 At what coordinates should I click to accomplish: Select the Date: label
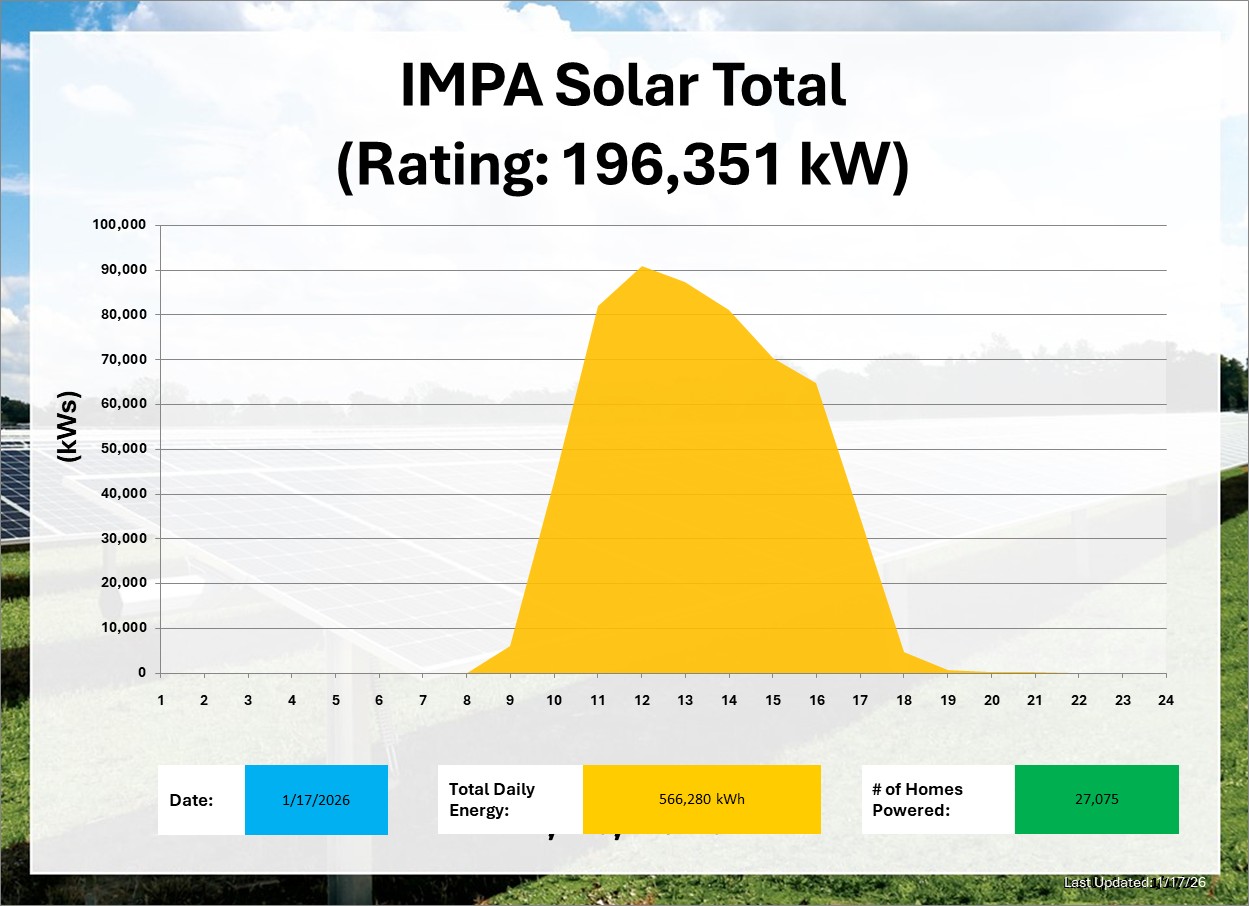191,800
